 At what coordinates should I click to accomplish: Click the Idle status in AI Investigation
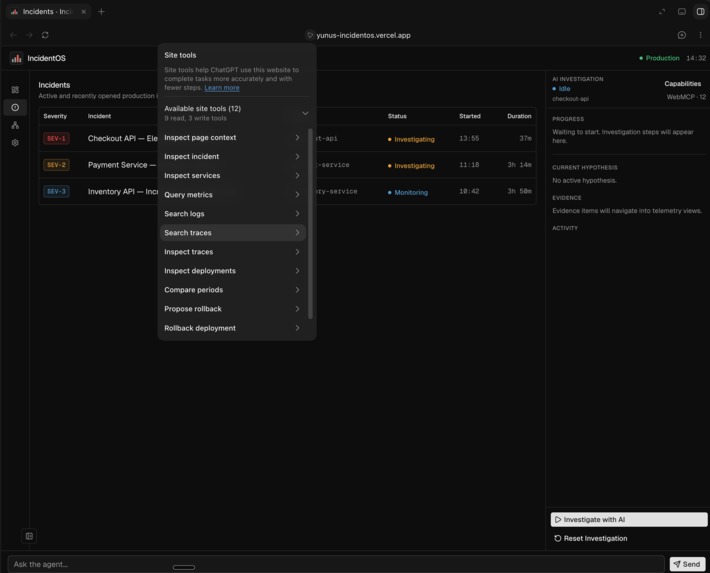561,89
